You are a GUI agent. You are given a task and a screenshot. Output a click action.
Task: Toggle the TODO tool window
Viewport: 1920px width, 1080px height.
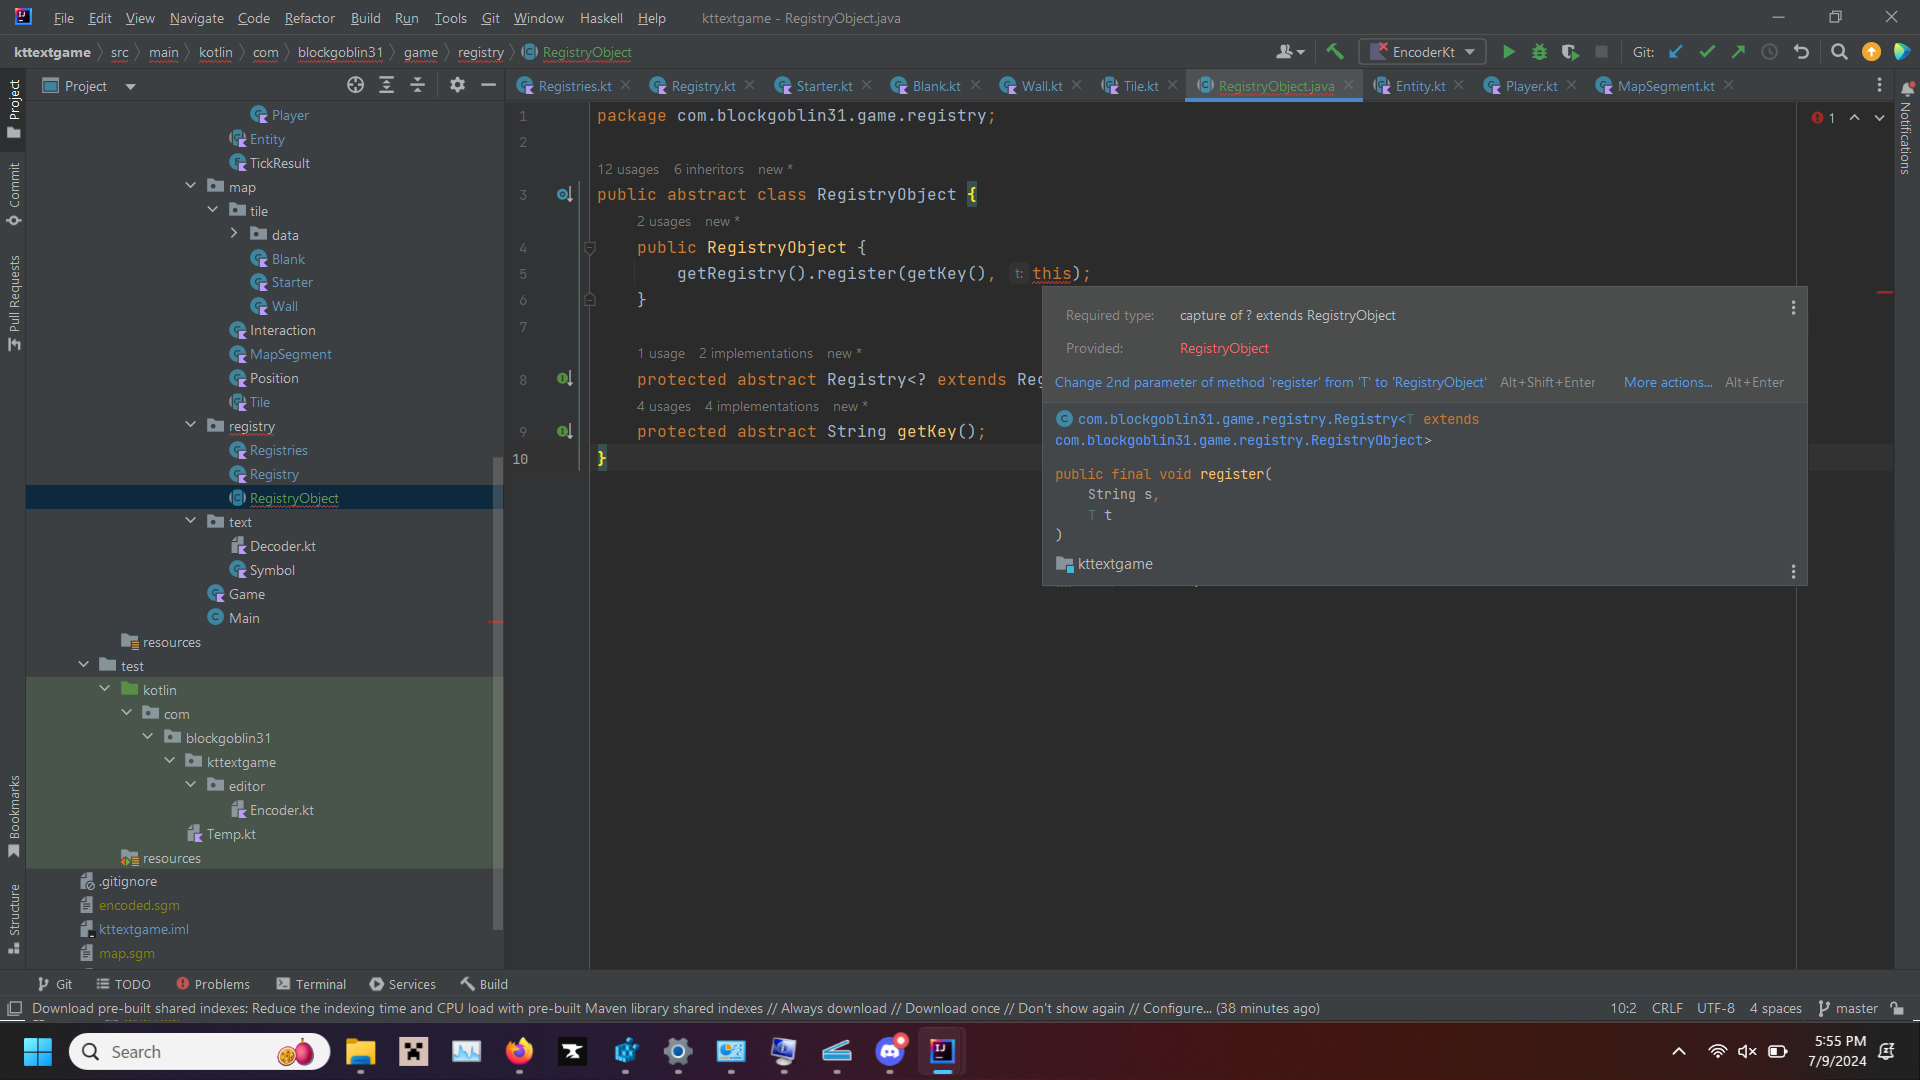pyautogui.click(x=122, y=984)
